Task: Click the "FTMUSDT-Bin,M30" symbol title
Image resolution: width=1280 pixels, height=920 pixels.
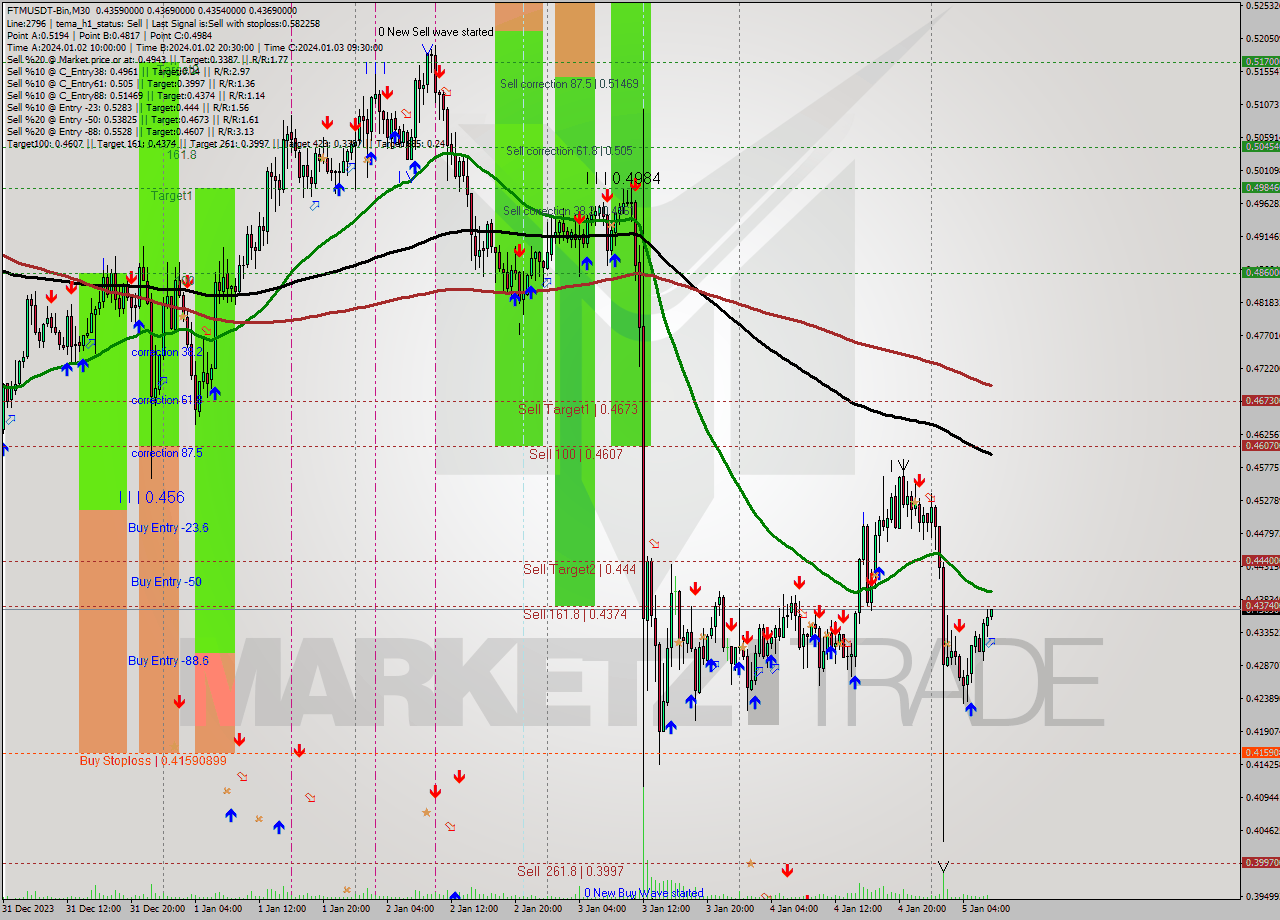Action: (x=48, y=9)
